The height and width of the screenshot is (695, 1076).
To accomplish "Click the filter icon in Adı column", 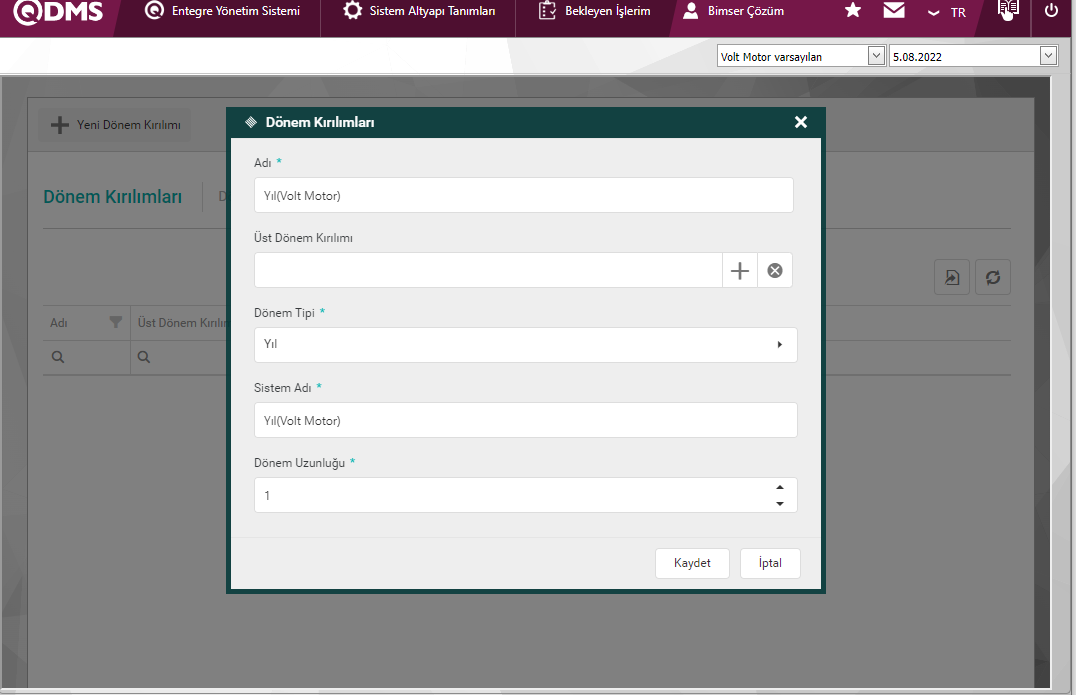I will [x=116, y=323].
